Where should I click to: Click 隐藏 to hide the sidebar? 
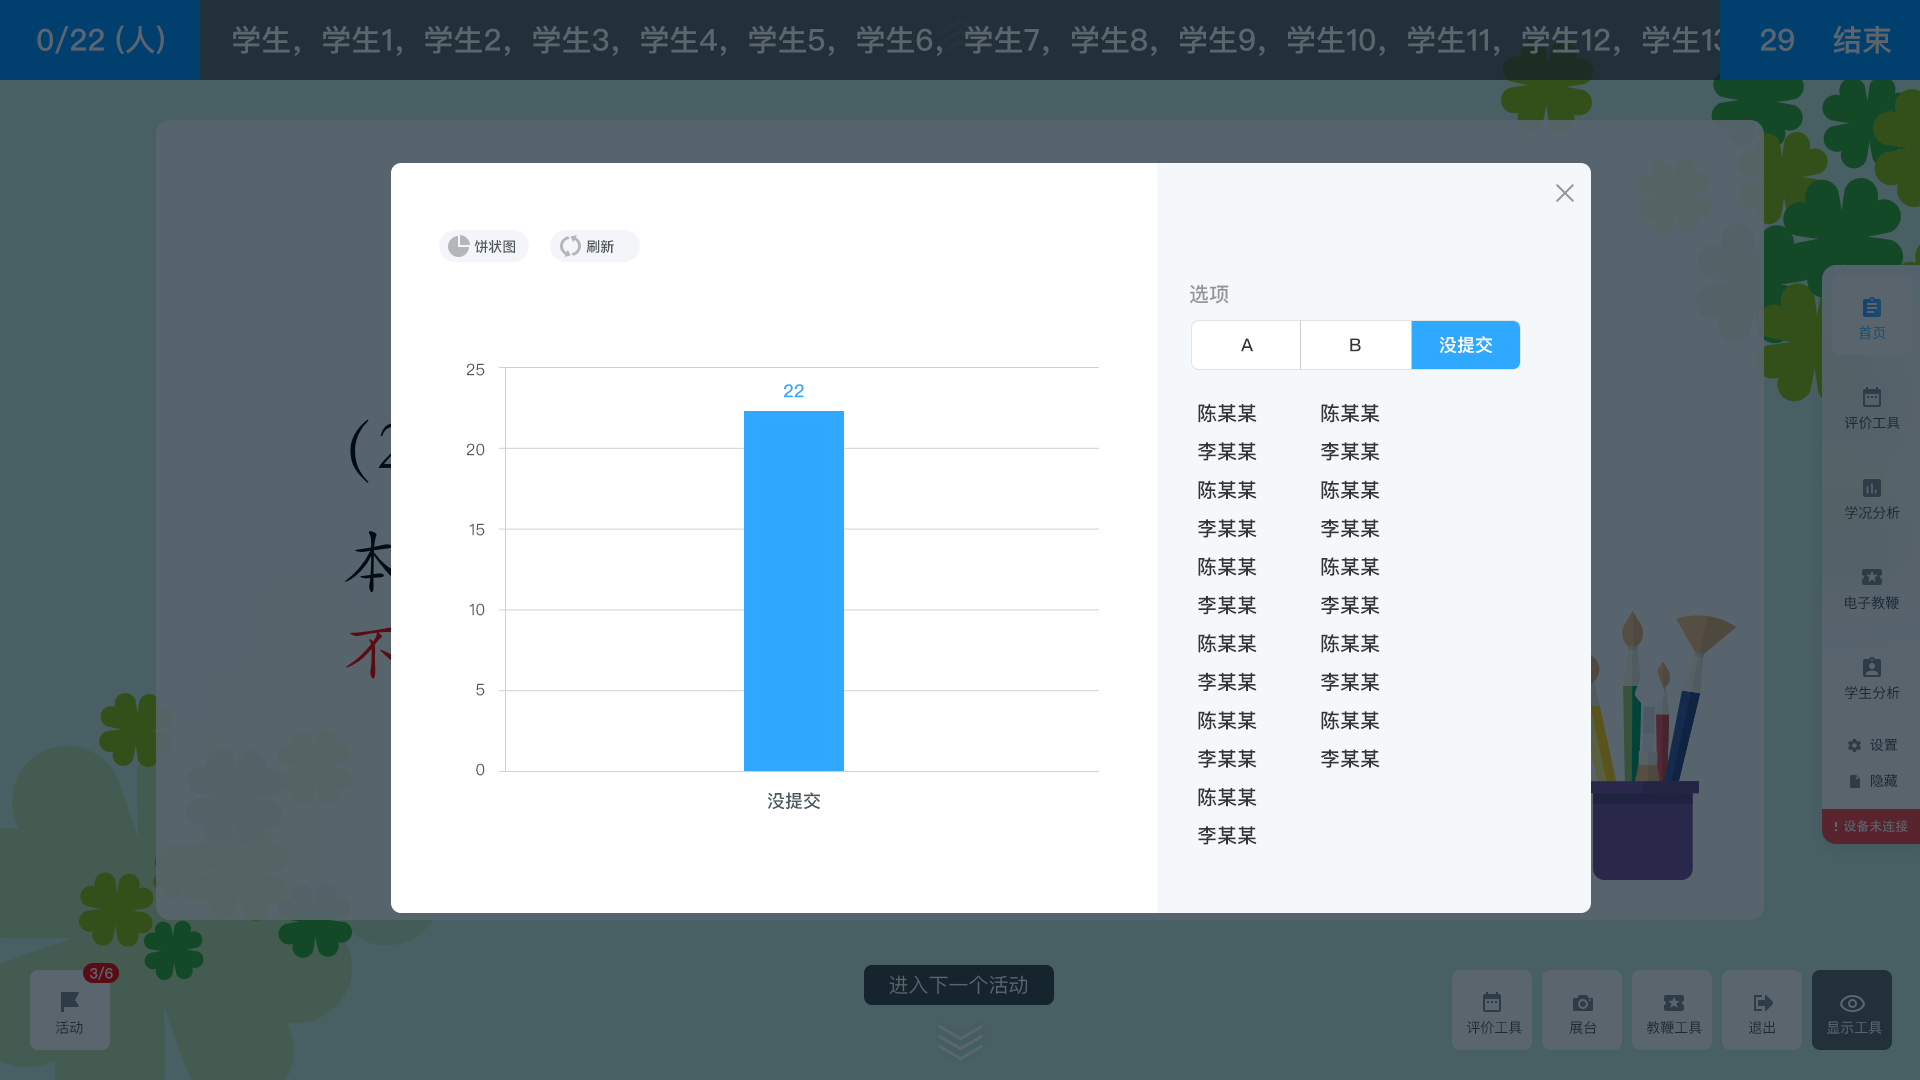(x=1872, y=781)
